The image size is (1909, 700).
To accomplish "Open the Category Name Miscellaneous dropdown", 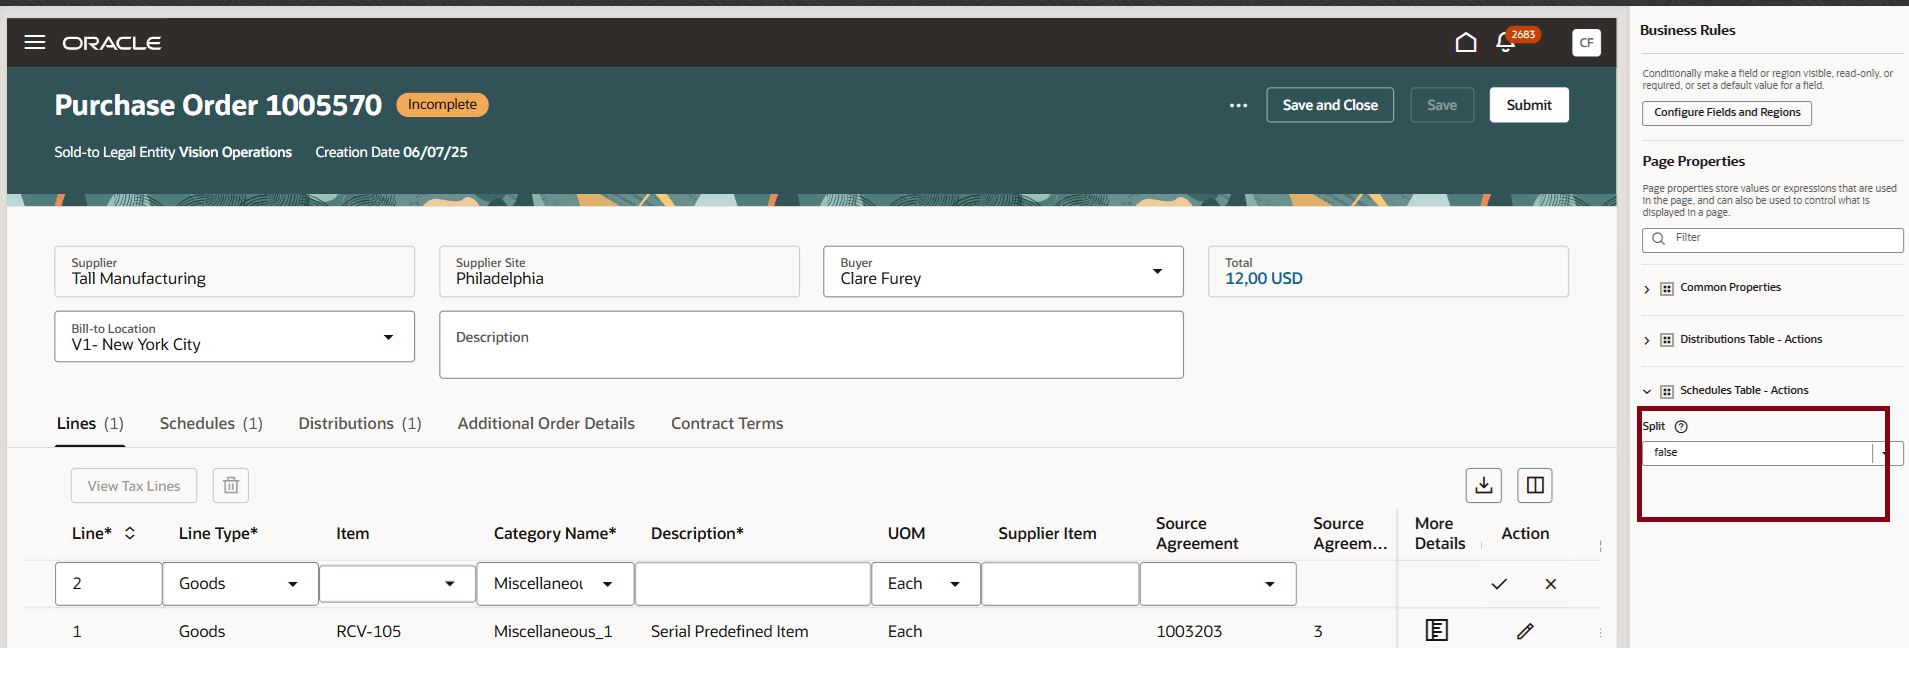I will pos(607,584).
